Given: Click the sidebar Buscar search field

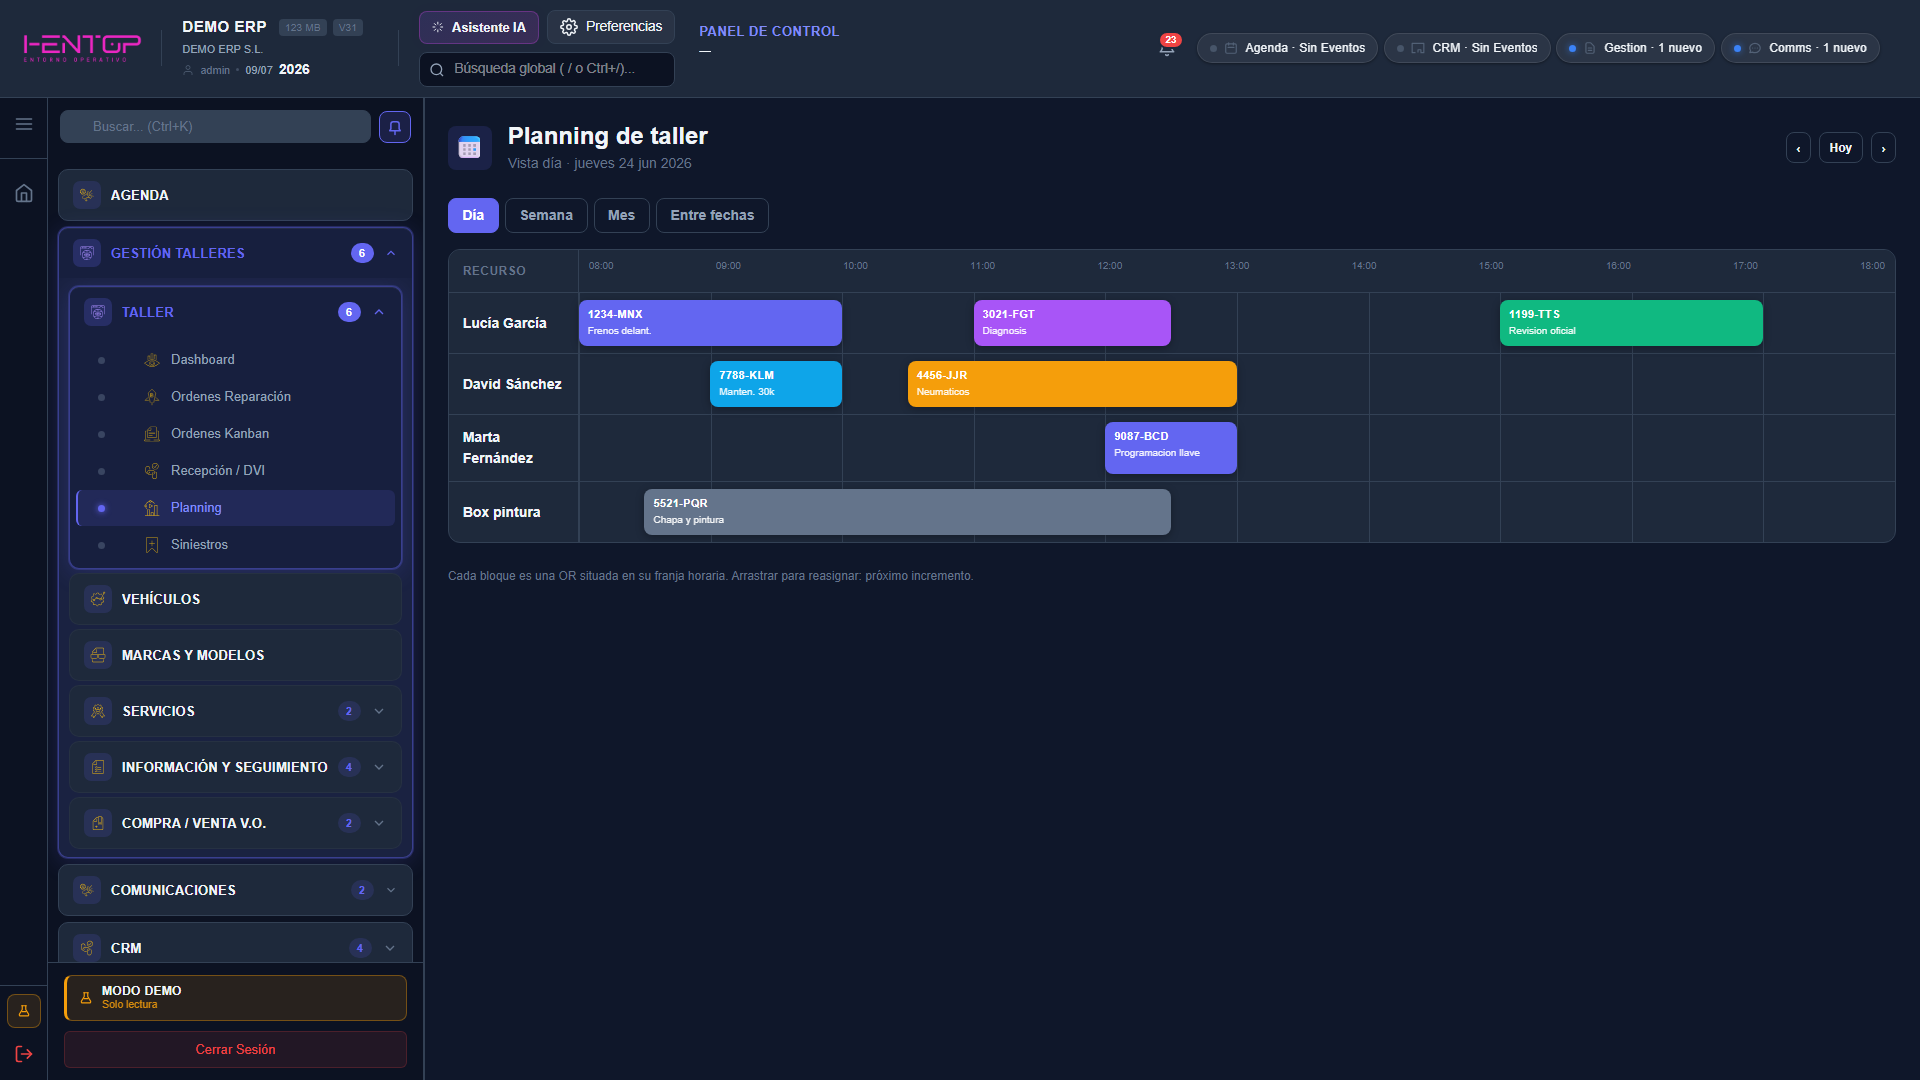Looking at the screenshot, I should pyautogui.click(x=215, y=127).
